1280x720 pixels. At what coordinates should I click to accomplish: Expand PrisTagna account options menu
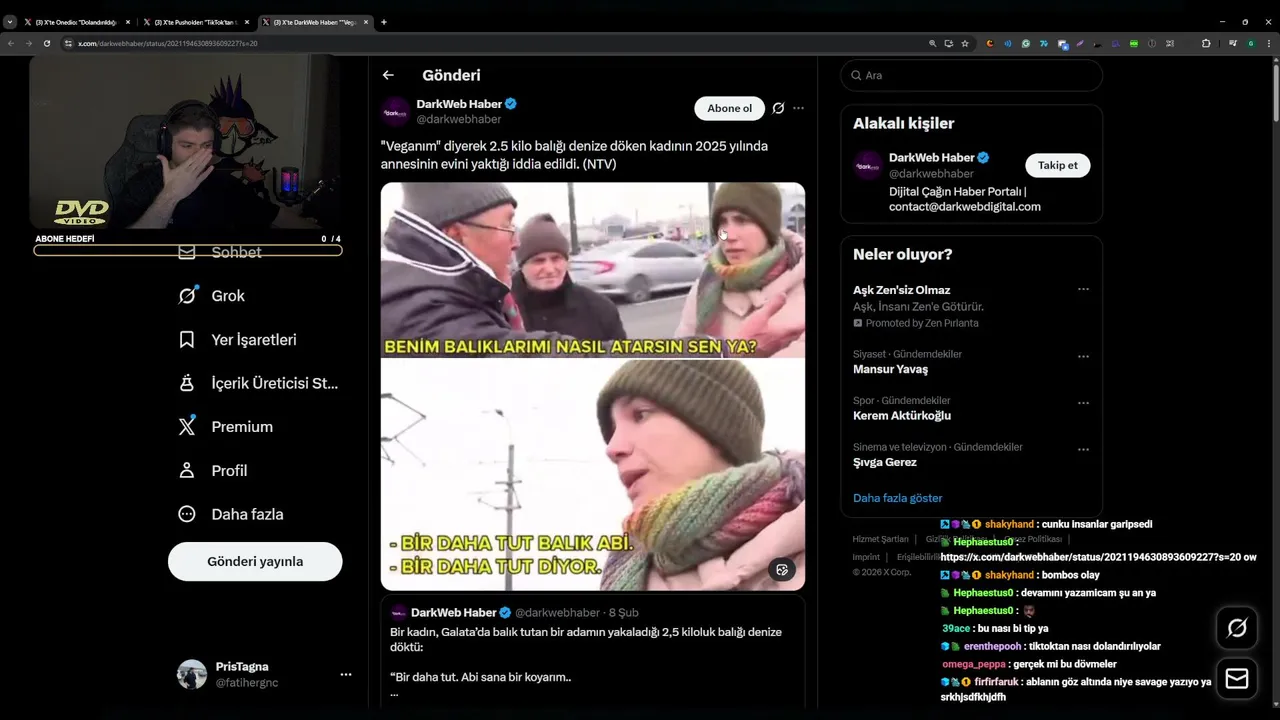[346, 675]
